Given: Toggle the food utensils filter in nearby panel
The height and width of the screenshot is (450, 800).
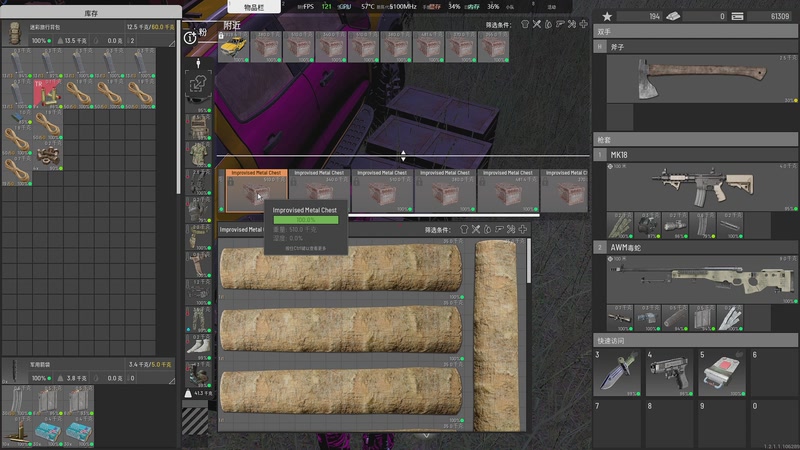Looking at the screenshot, I should click(537, 24).
